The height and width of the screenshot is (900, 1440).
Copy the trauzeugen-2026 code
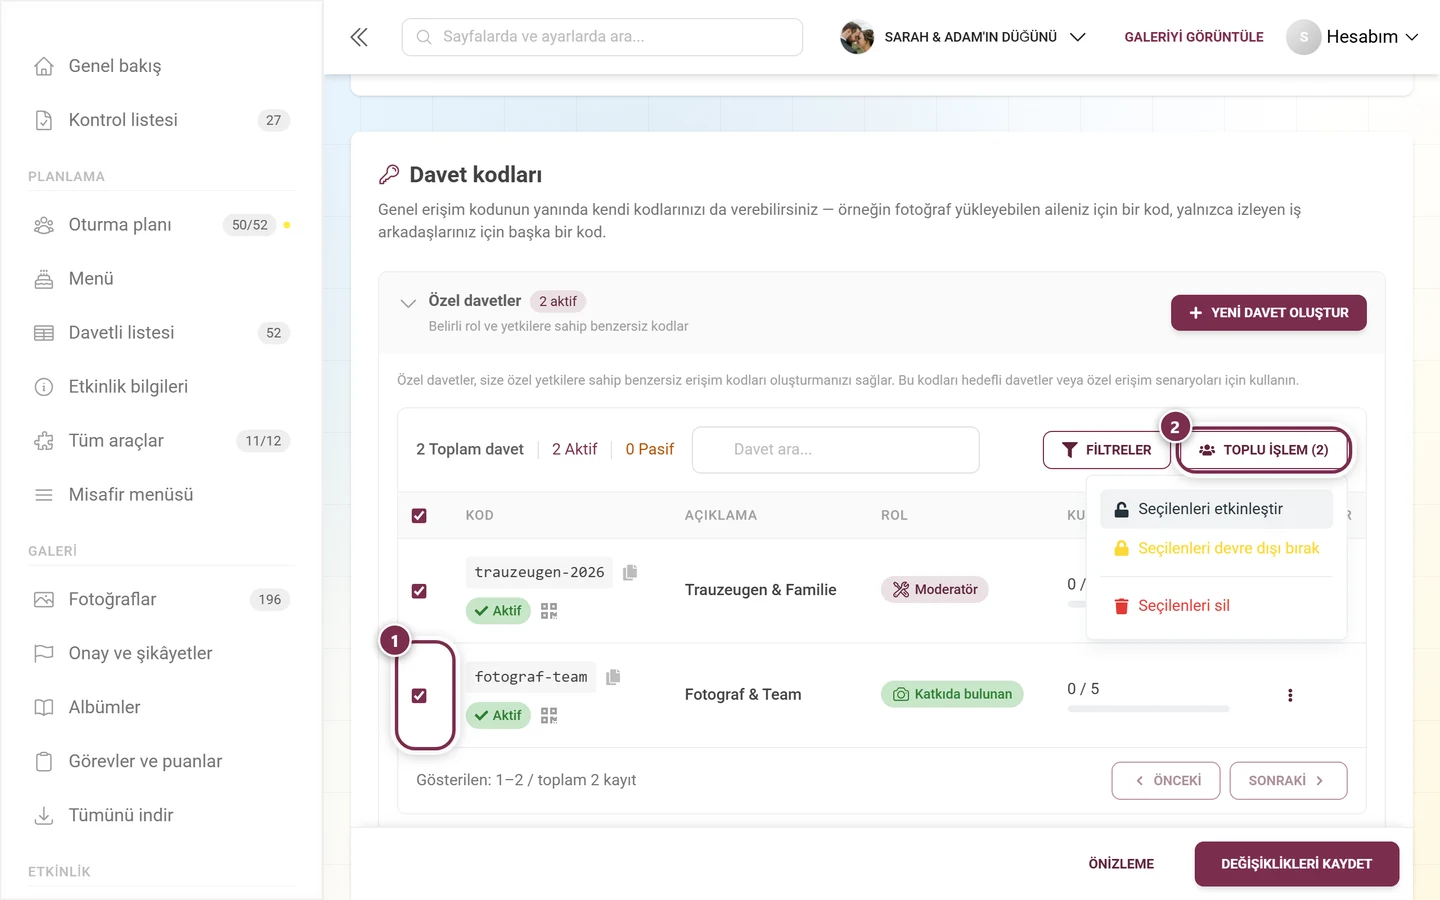[630, 572]
